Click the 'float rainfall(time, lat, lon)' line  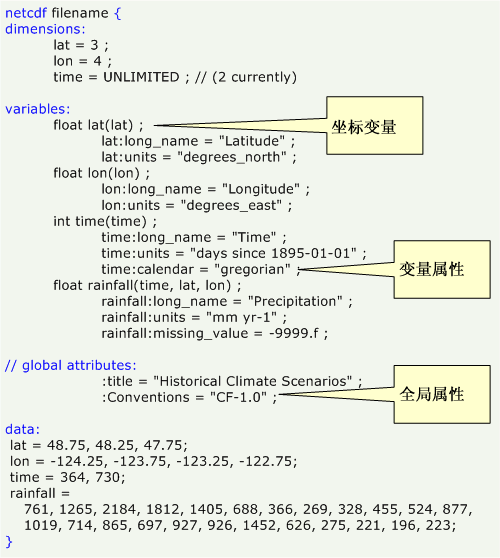pyautogui.click(x=147, y=285)
